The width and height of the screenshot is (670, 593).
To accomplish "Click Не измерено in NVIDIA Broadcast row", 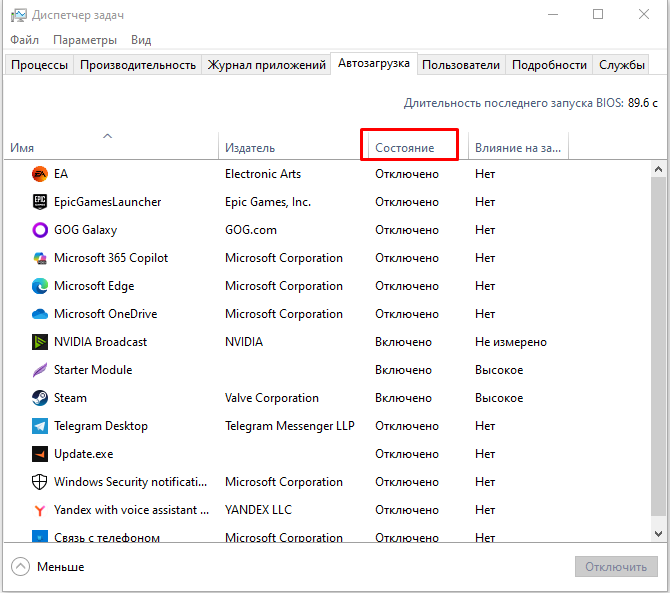I will [x=511, y=342].
